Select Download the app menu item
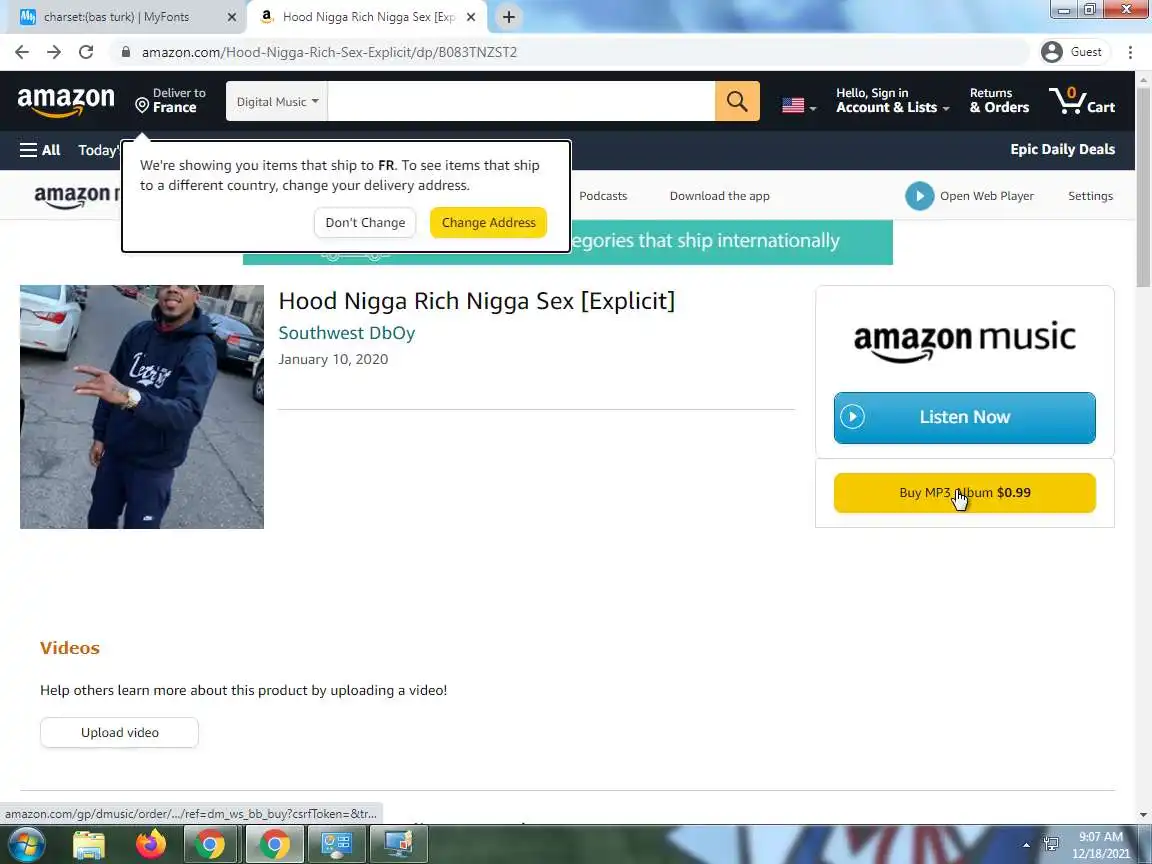1152x864 pixels. pos(719,196)
